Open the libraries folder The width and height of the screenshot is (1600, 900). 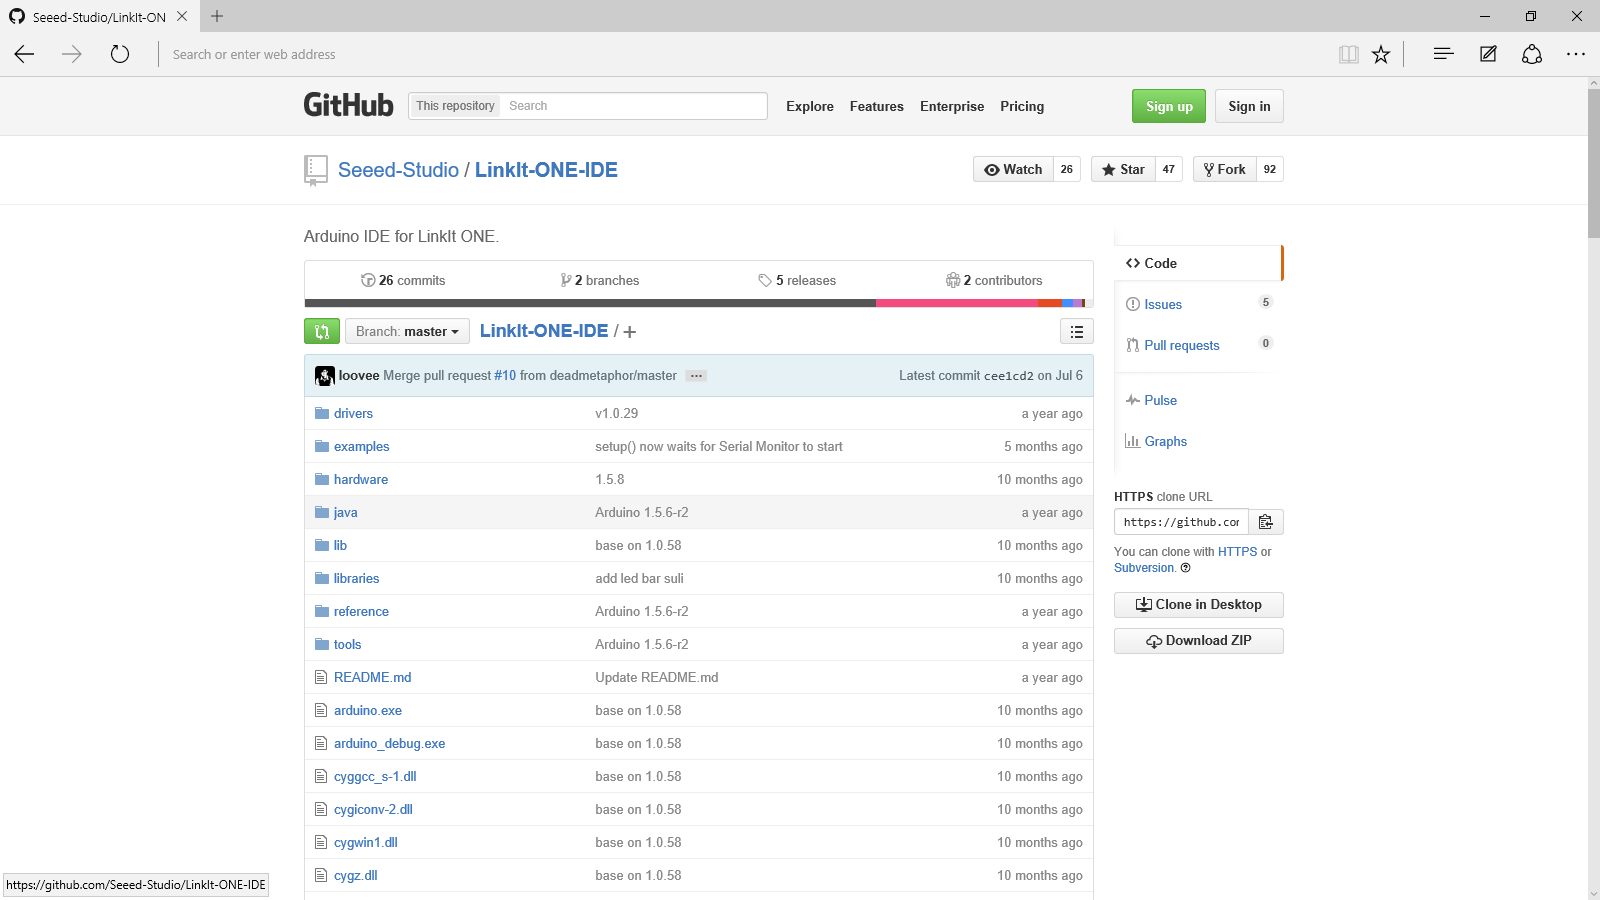click(x=356, y=578)
